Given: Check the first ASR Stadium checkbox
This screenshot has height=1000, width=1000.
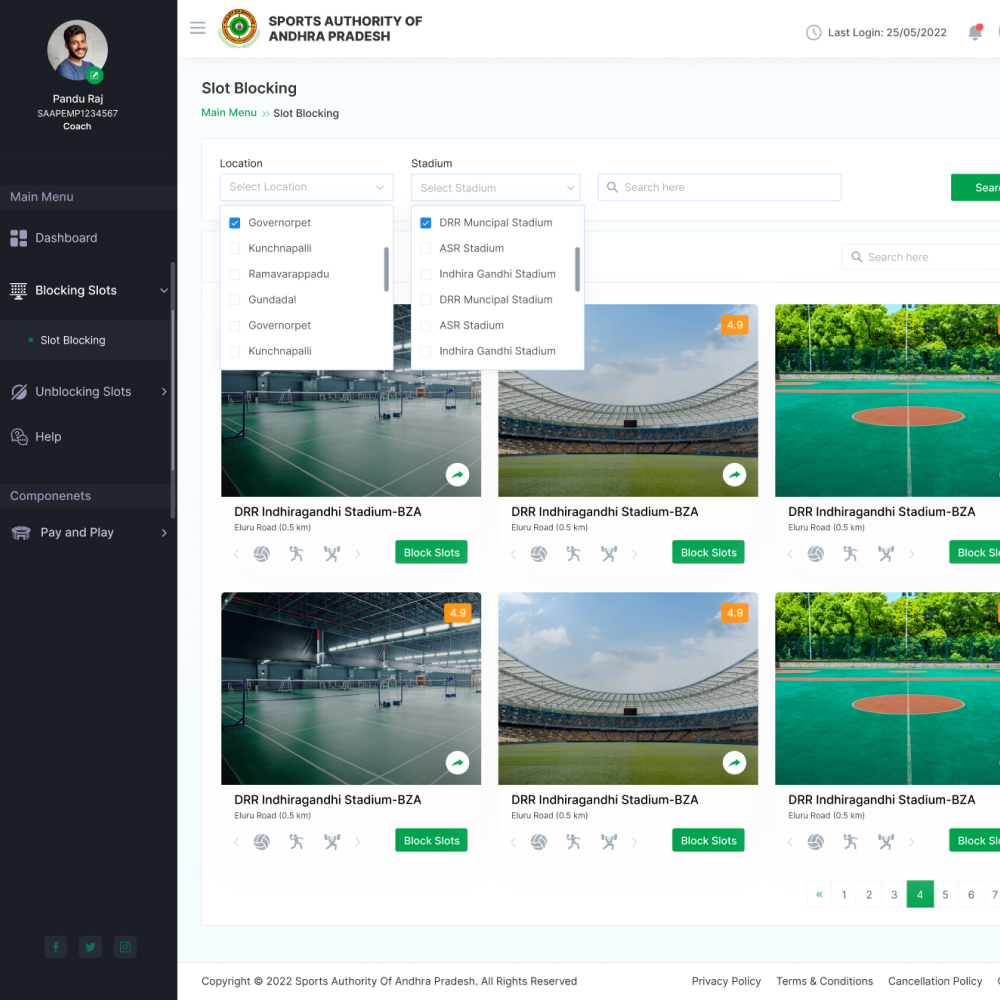Looking at the screenshot, I should click(x=426, y=248).
